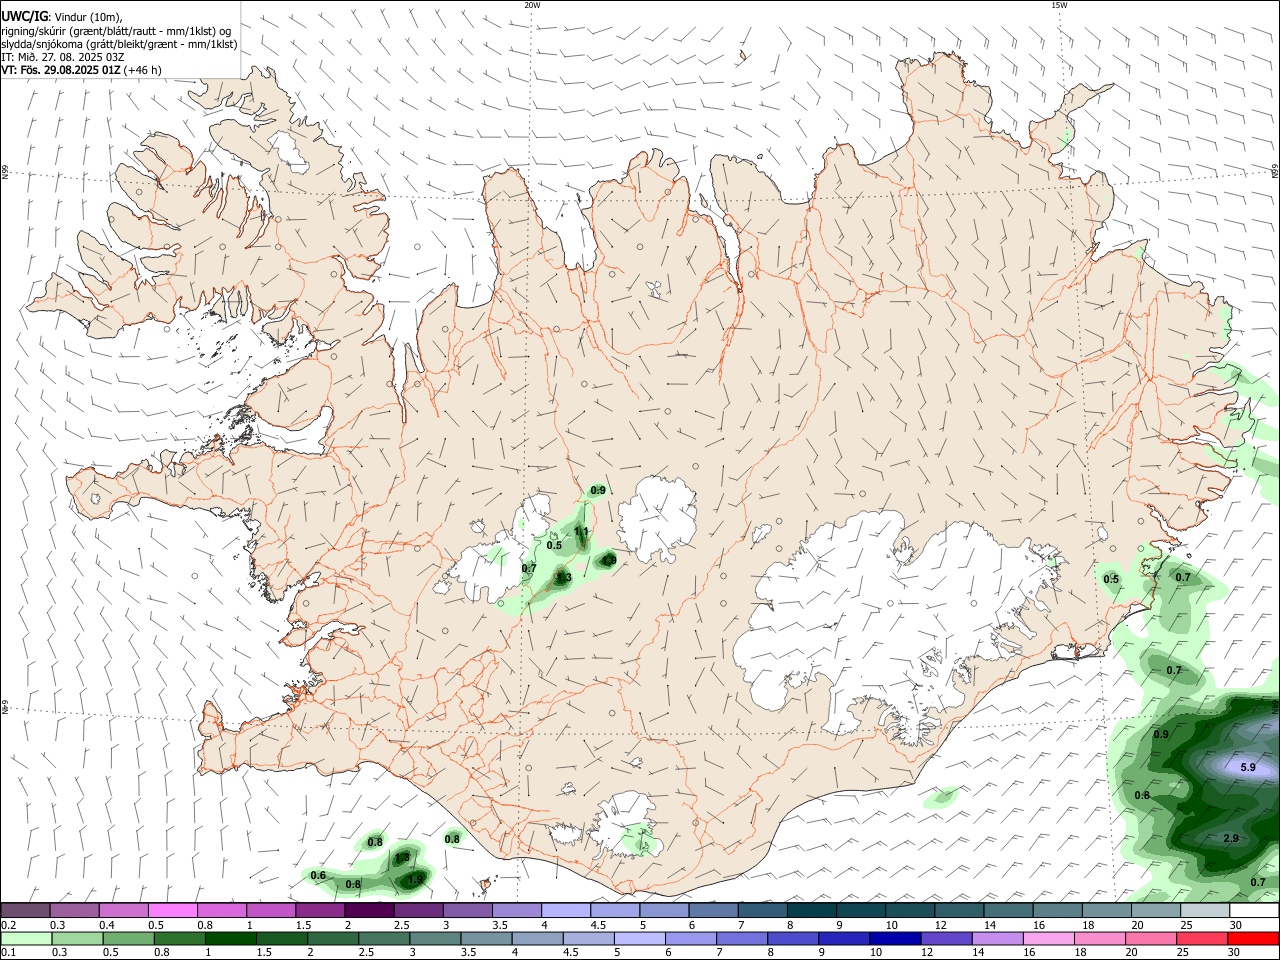1280x960 pixels.
Task: Click the '0.1' label in the rain legend
Action: coord(9,953)
